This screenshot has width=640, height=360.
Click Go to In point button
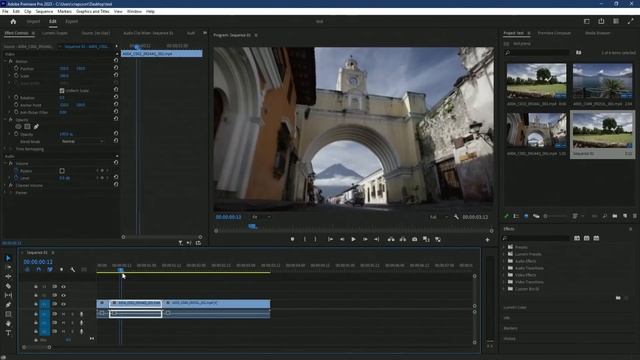pos(330,239)
